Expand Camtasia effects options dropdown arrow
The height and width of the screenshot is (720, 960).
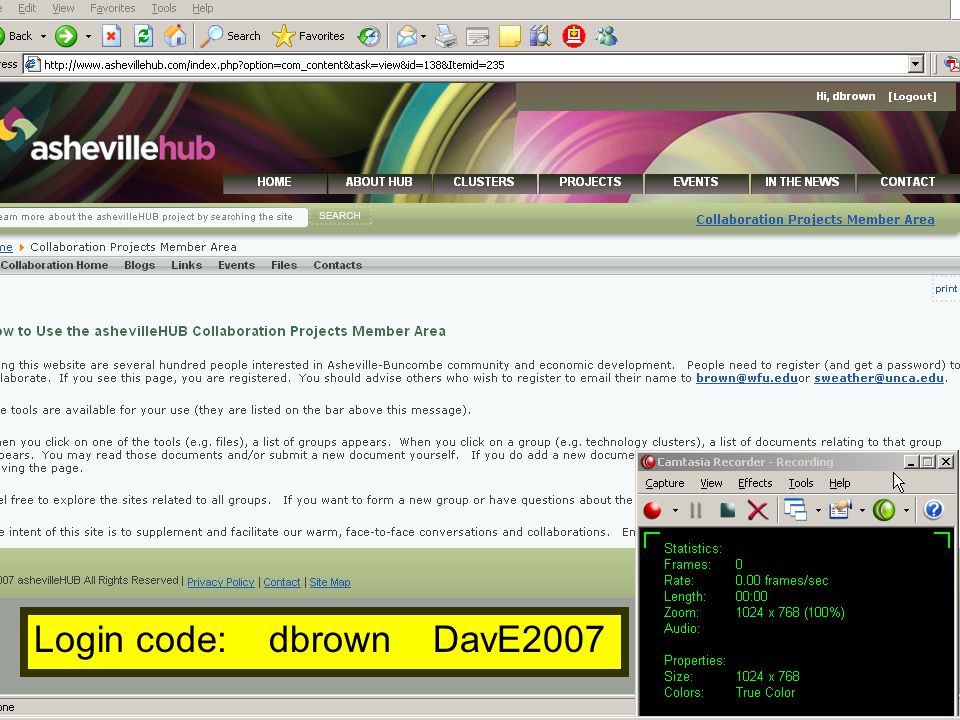[x=863, y=510]
